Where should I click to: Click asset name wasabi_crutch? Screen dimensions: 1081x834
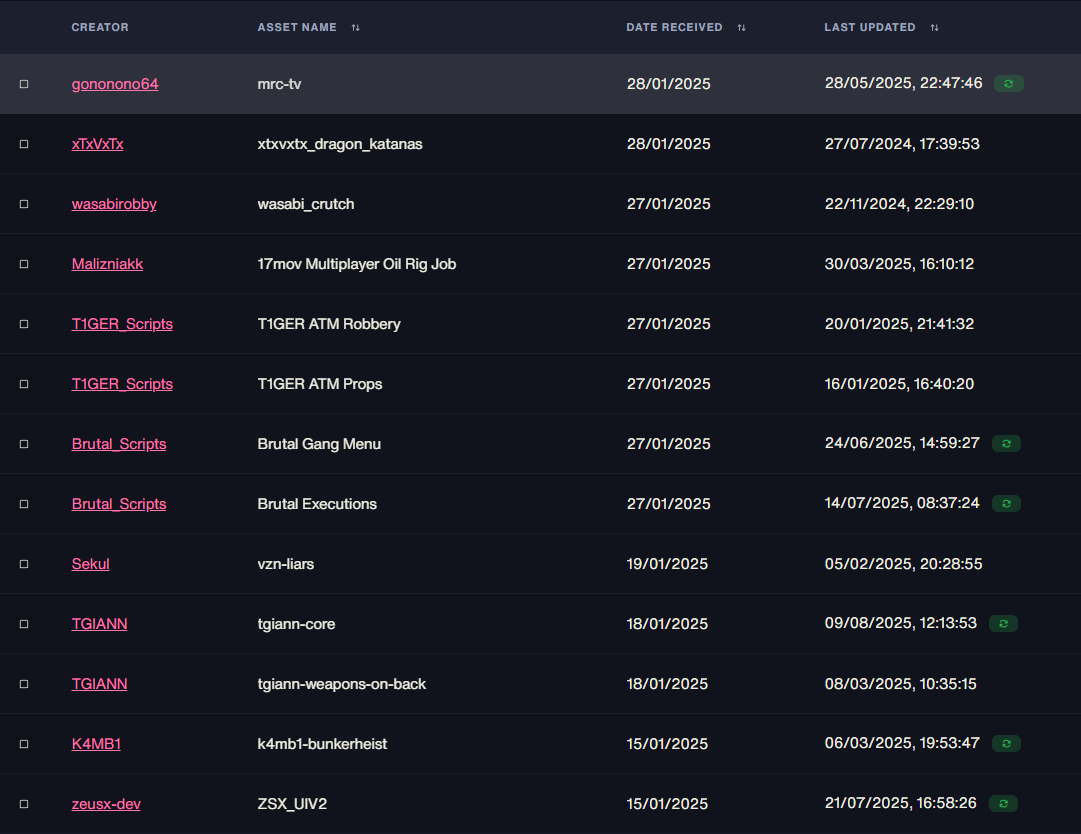pos(306,204)
